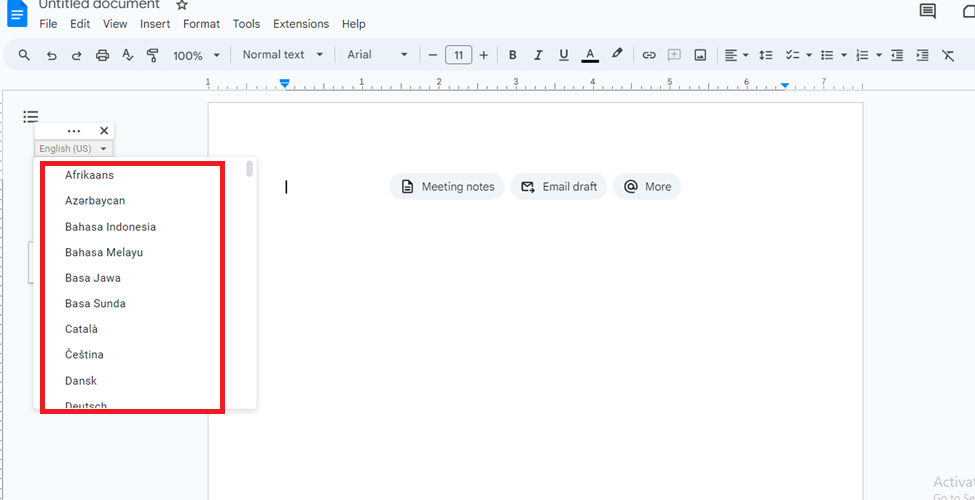The width and height of the screenshot is (975, 500).
Task: Click the font size field showing 11
Action: pos(458,55)
